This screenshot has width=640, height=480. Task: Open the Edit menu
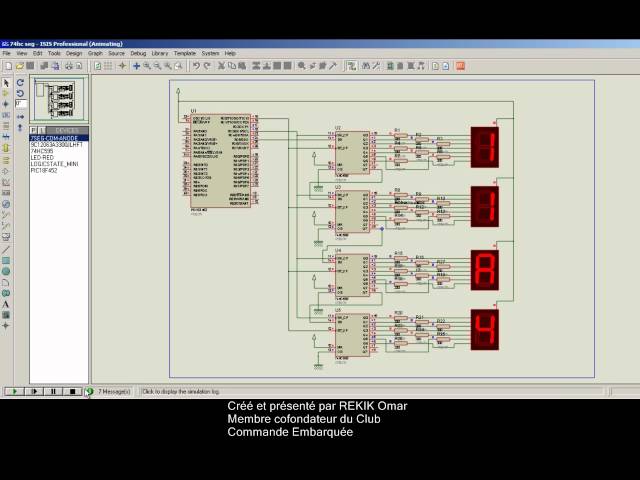click(x=38, y=53)
